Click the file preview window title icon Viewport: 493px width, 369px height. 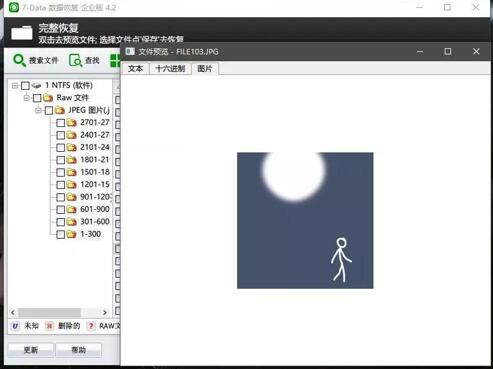pyautogui.click(x=130, y=51)
